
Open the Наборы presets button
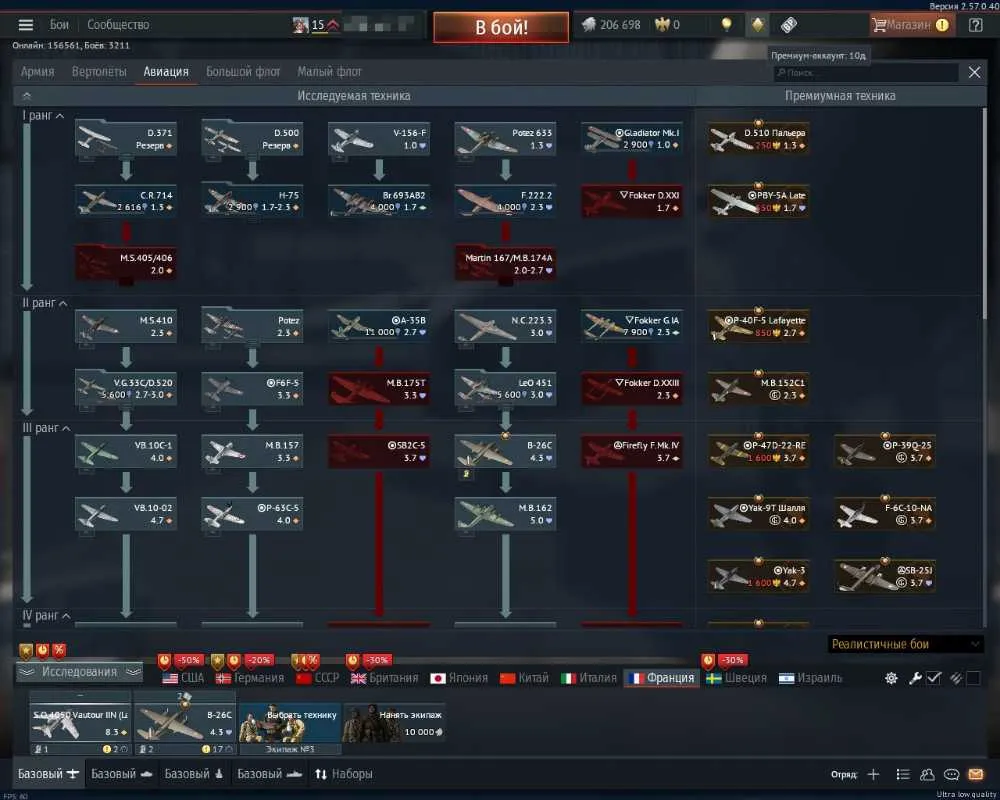[x=343, y=774]
